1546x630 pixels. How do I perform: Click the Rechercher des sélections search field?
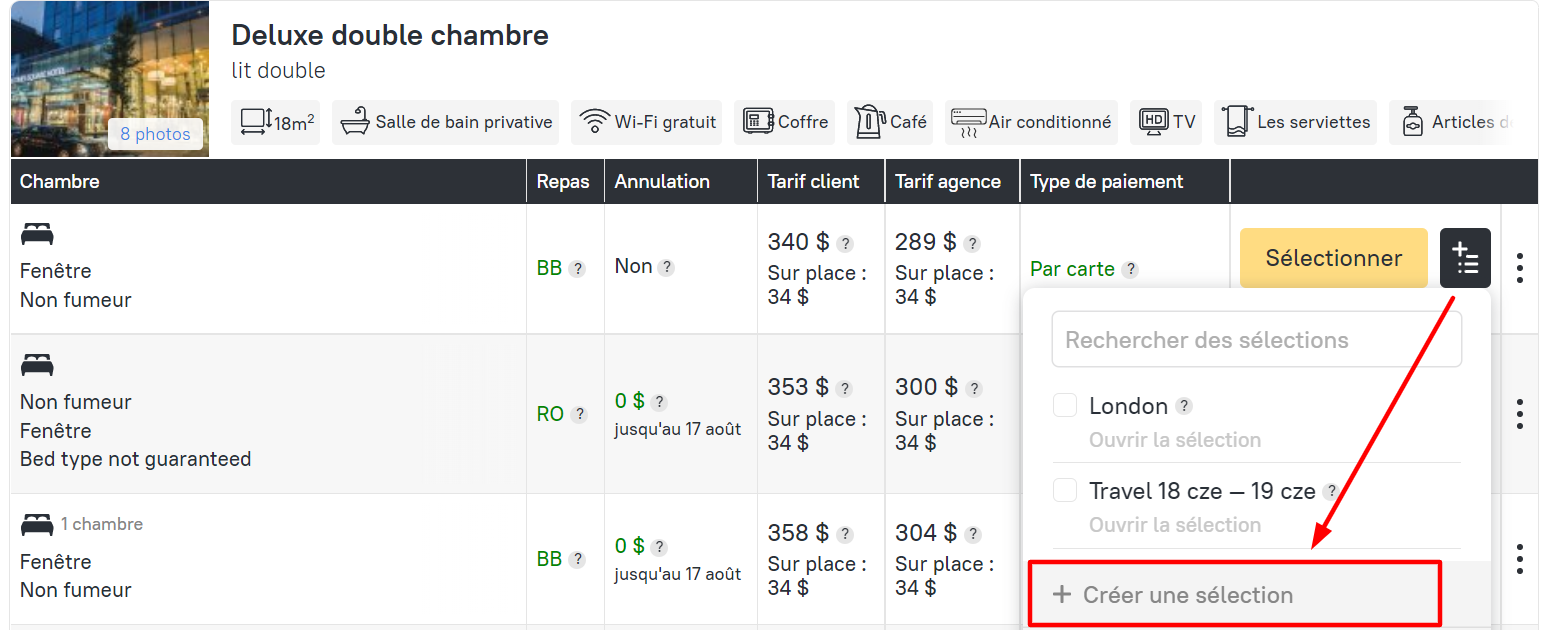coord(1256,340)
